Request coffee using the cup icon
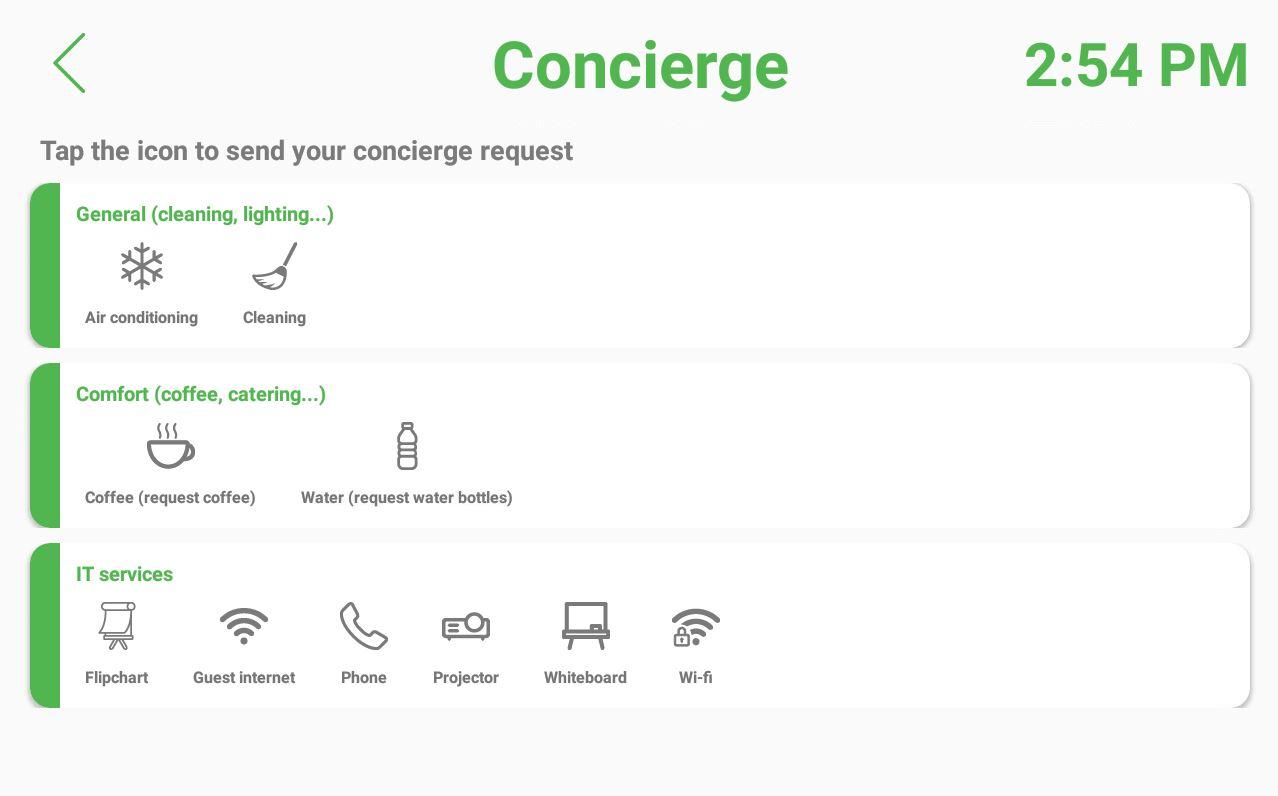The height and width of the screenshot is (796, 1278). (x=170, y=446)
